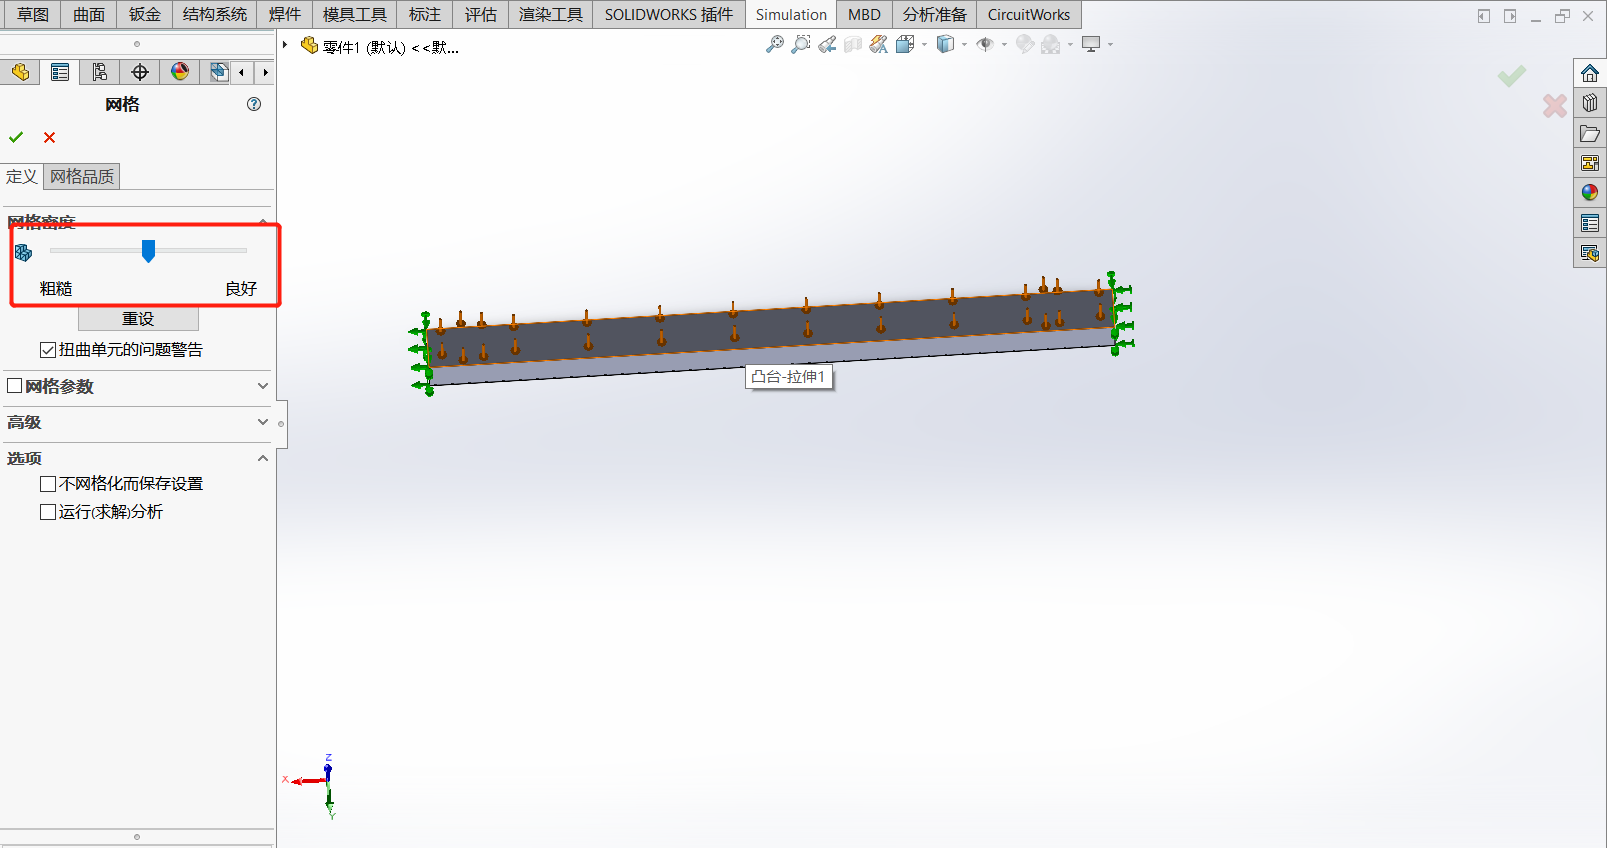
Task: Open the 分析准备 ribbon tab
Action: 935,14
